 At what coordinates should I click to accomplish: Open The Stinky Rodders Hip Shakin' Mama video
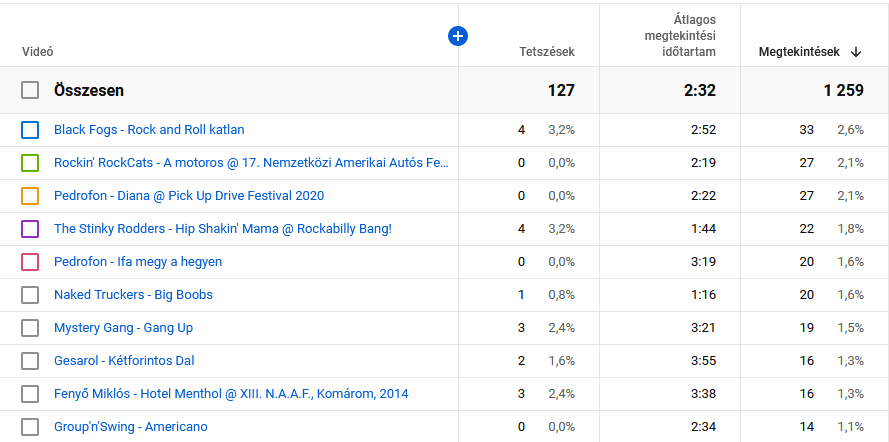[222, 229]
